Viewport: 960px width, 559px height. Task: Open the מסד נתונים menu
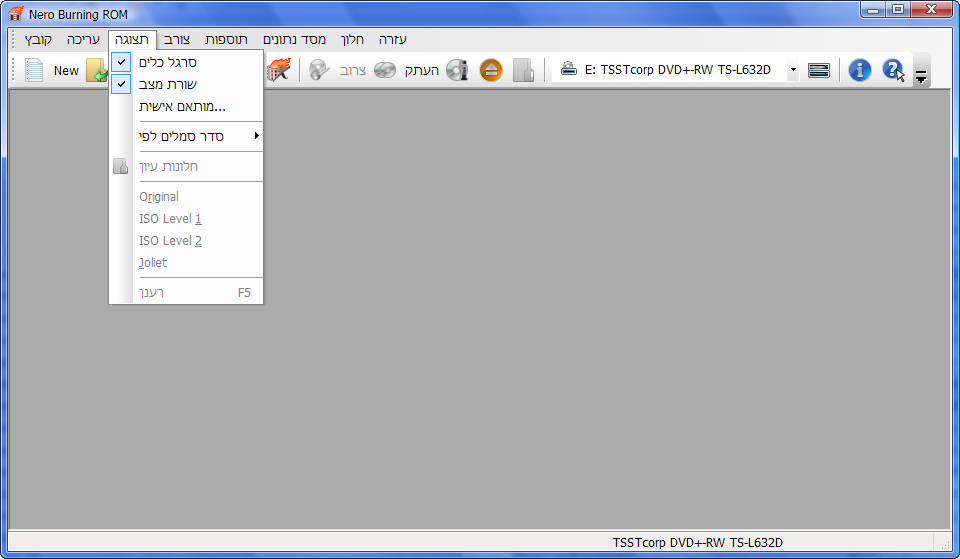[x=294, y=39]
